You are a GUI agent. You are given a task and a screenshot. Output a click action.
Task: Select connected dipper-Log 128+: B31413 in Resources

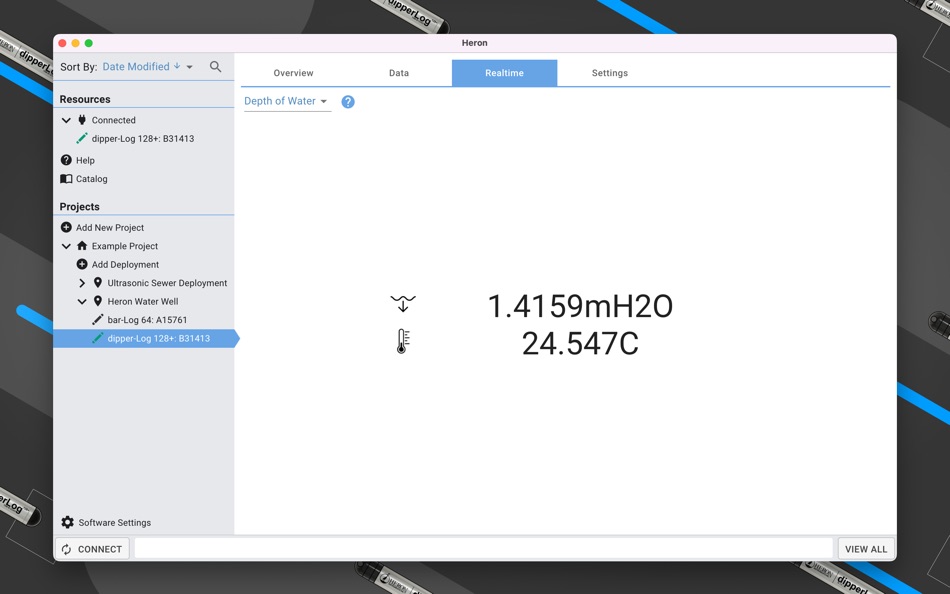tap(143, 138)
